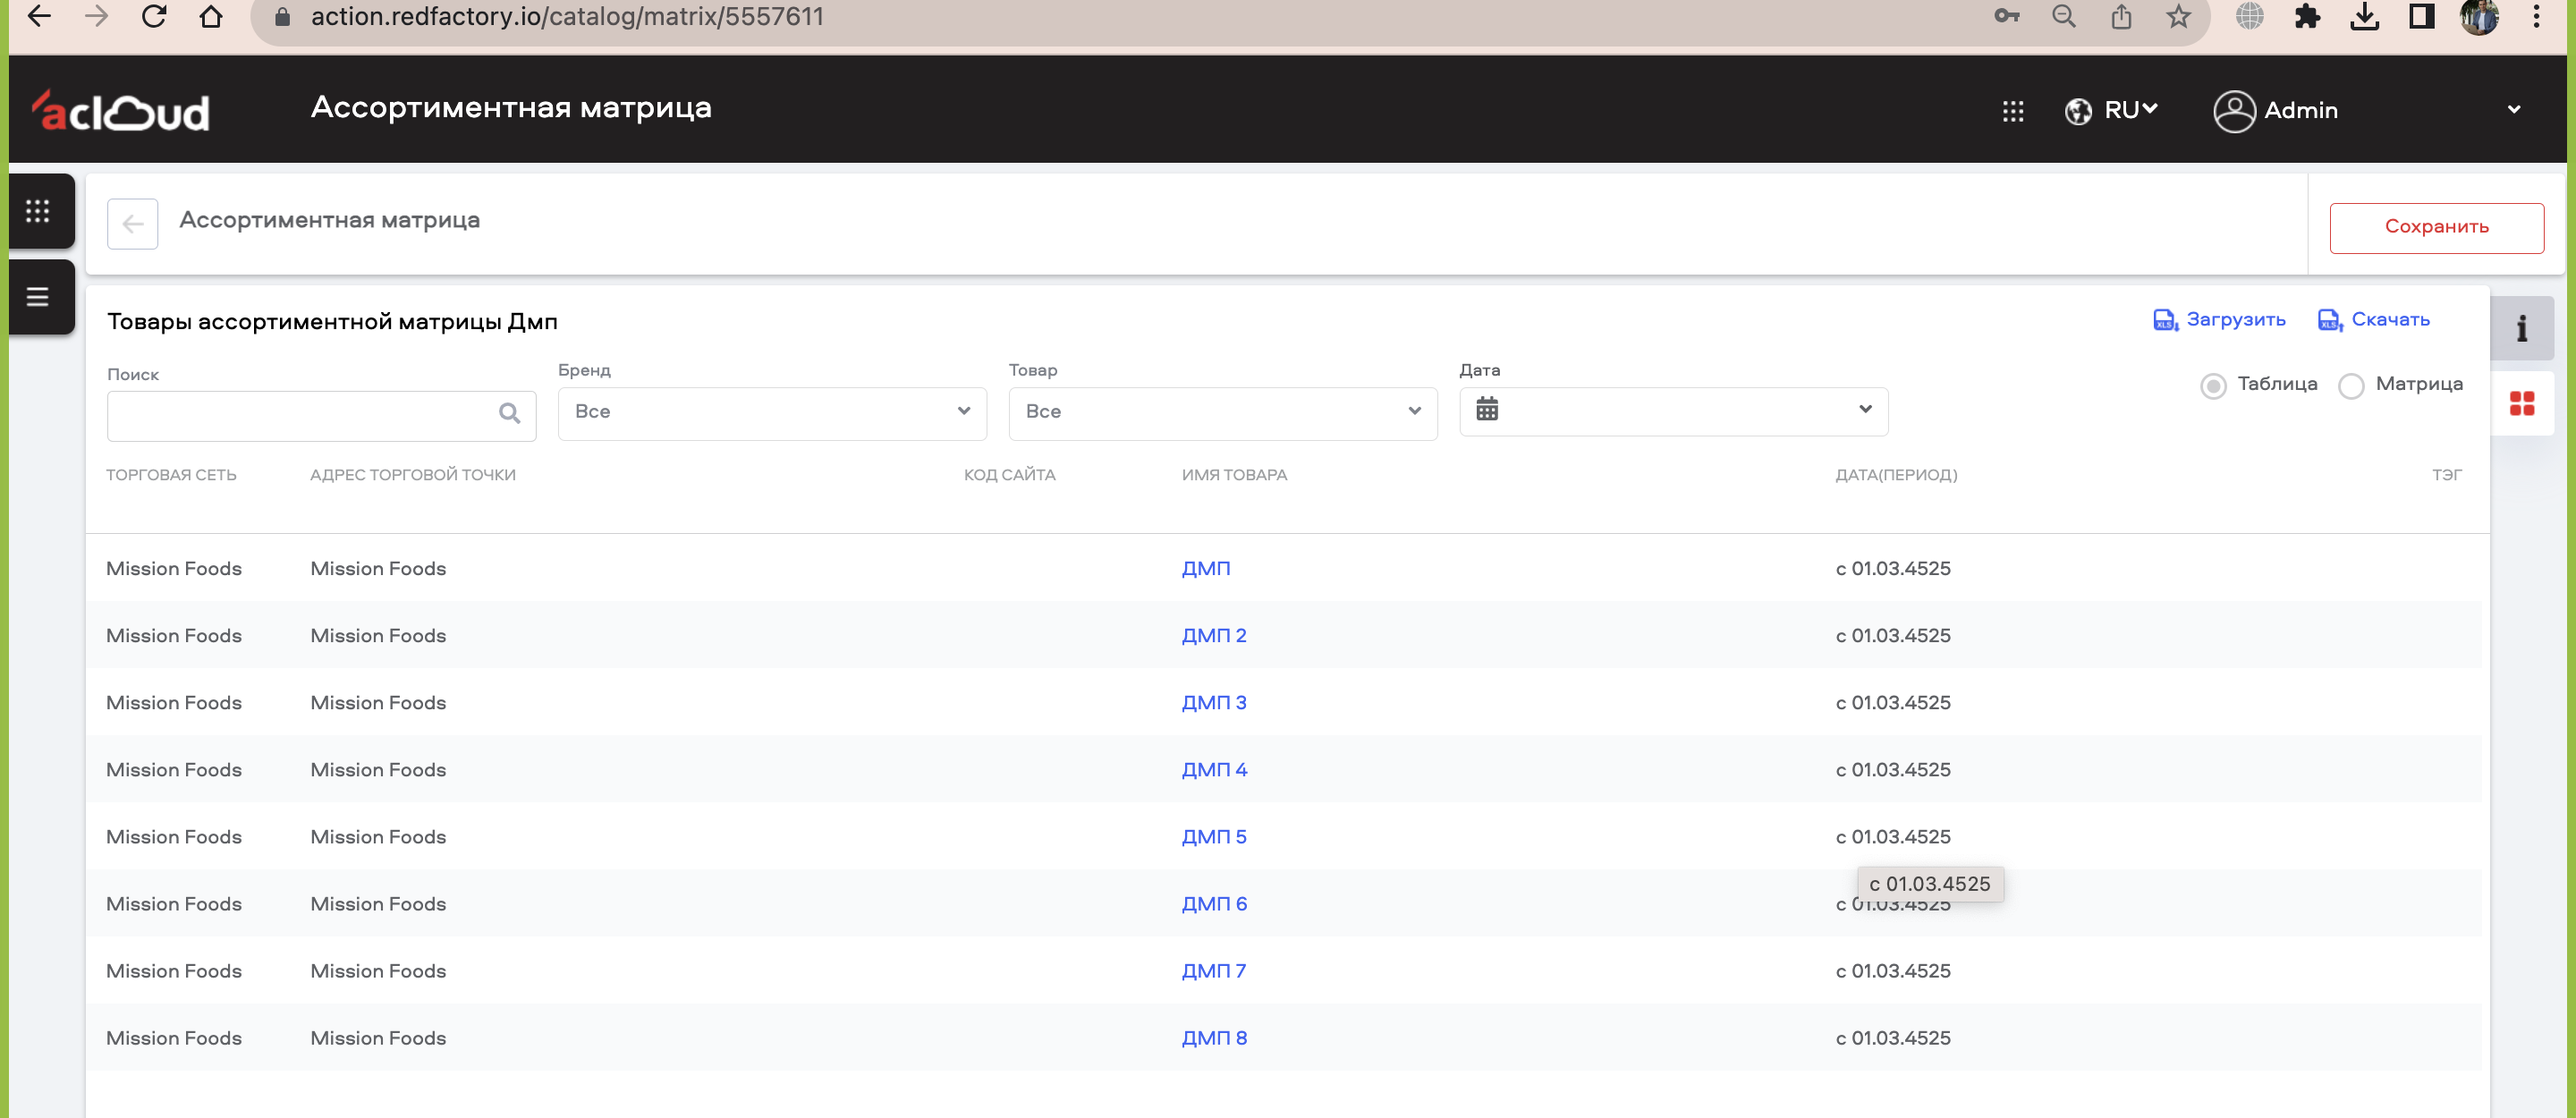This screenshot has width=2576, height=1118.
Task: Click the site info lock icon
Action: [x=282, y=16]
